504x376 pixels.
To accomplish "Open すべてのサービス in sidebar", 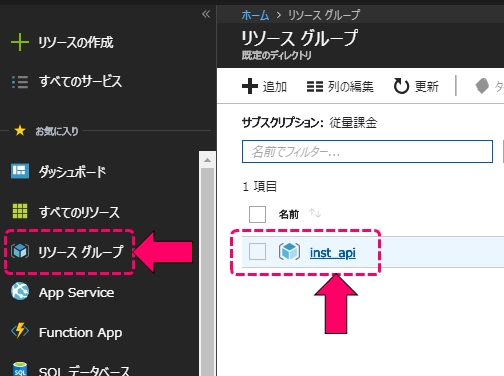I will [x=80, y=82].
